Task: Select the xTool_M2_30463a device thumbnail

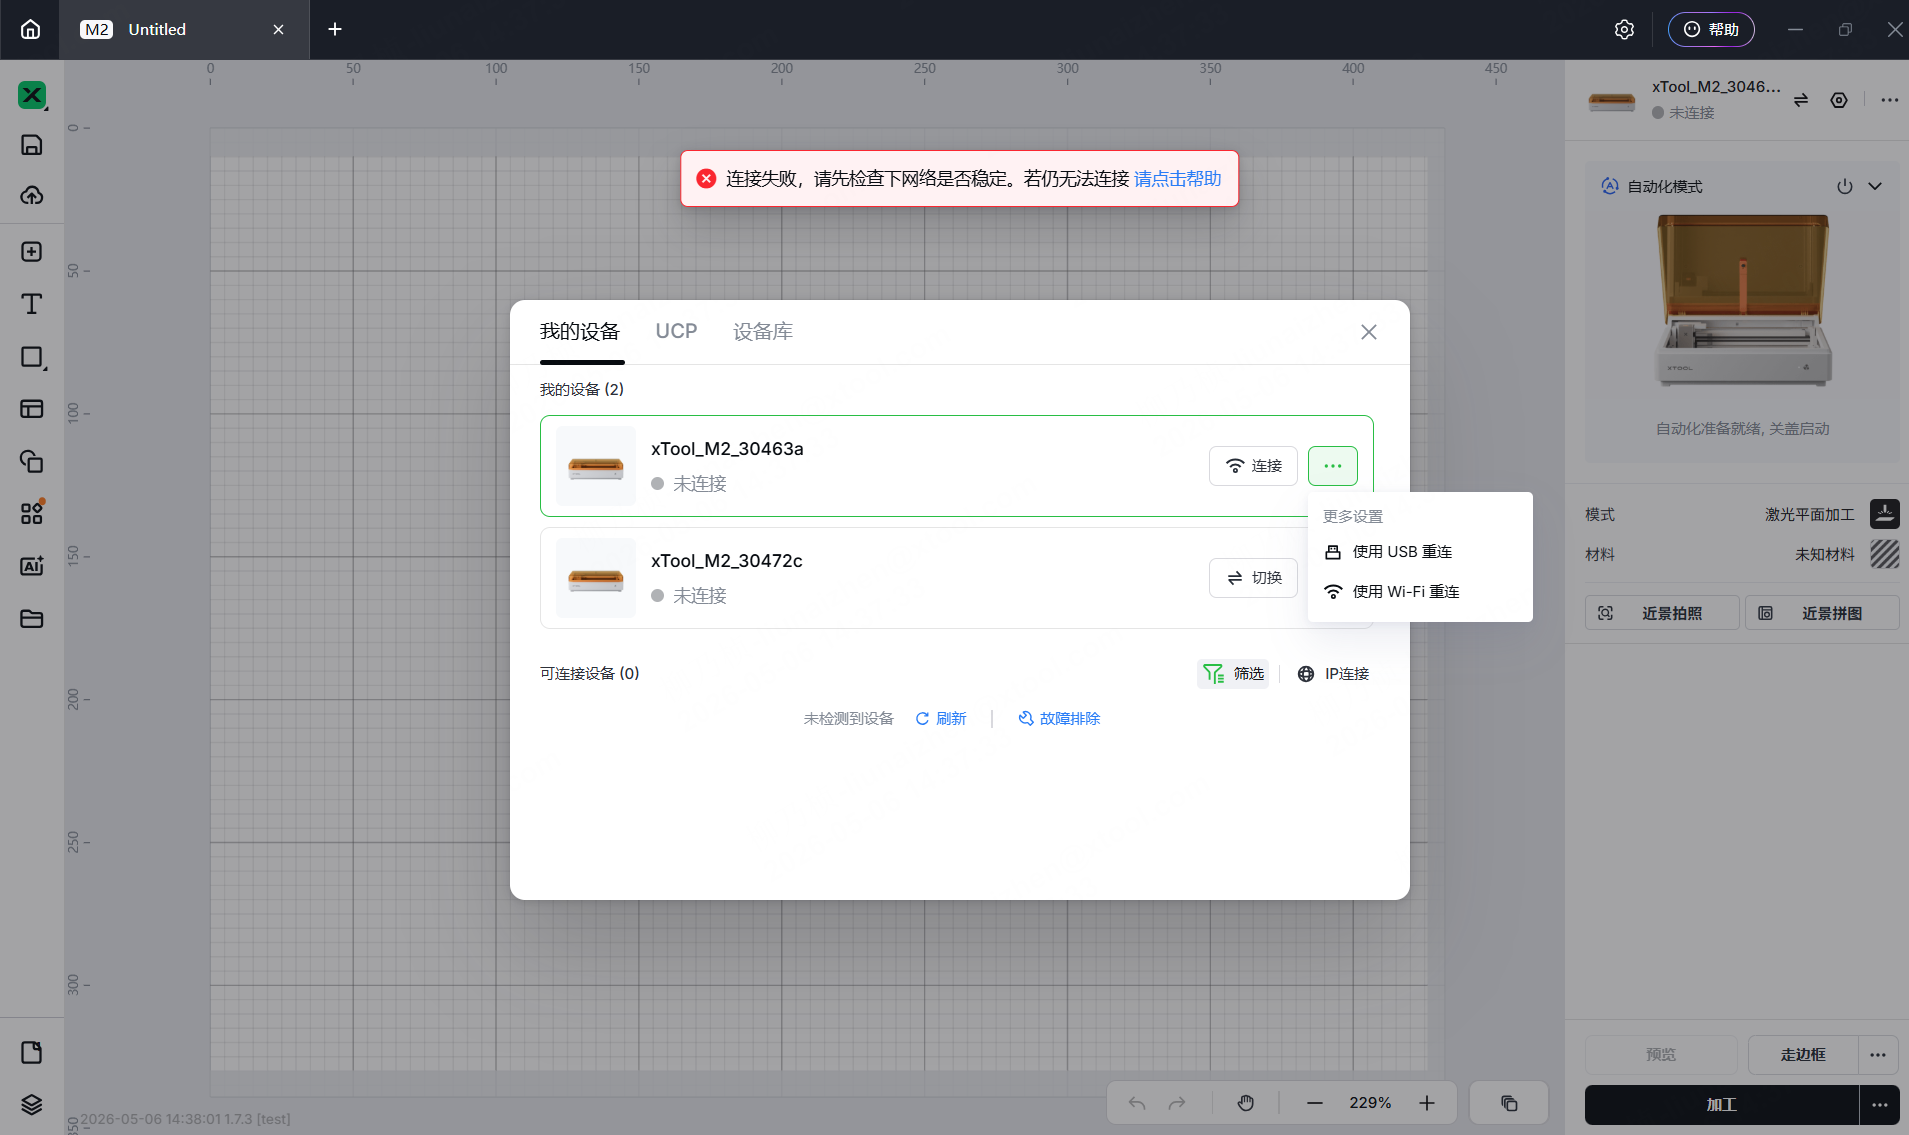Action: [x=596, y=466]
